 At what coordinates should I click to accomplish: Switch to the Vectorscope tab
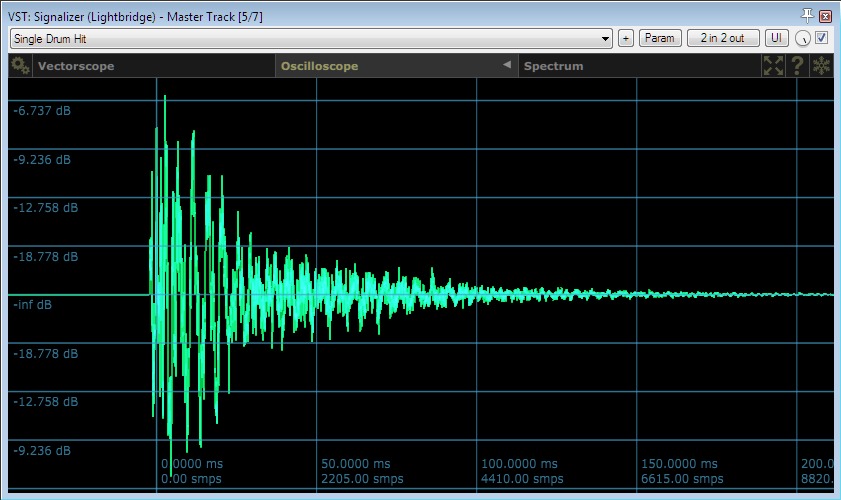[x=76, y=66]
